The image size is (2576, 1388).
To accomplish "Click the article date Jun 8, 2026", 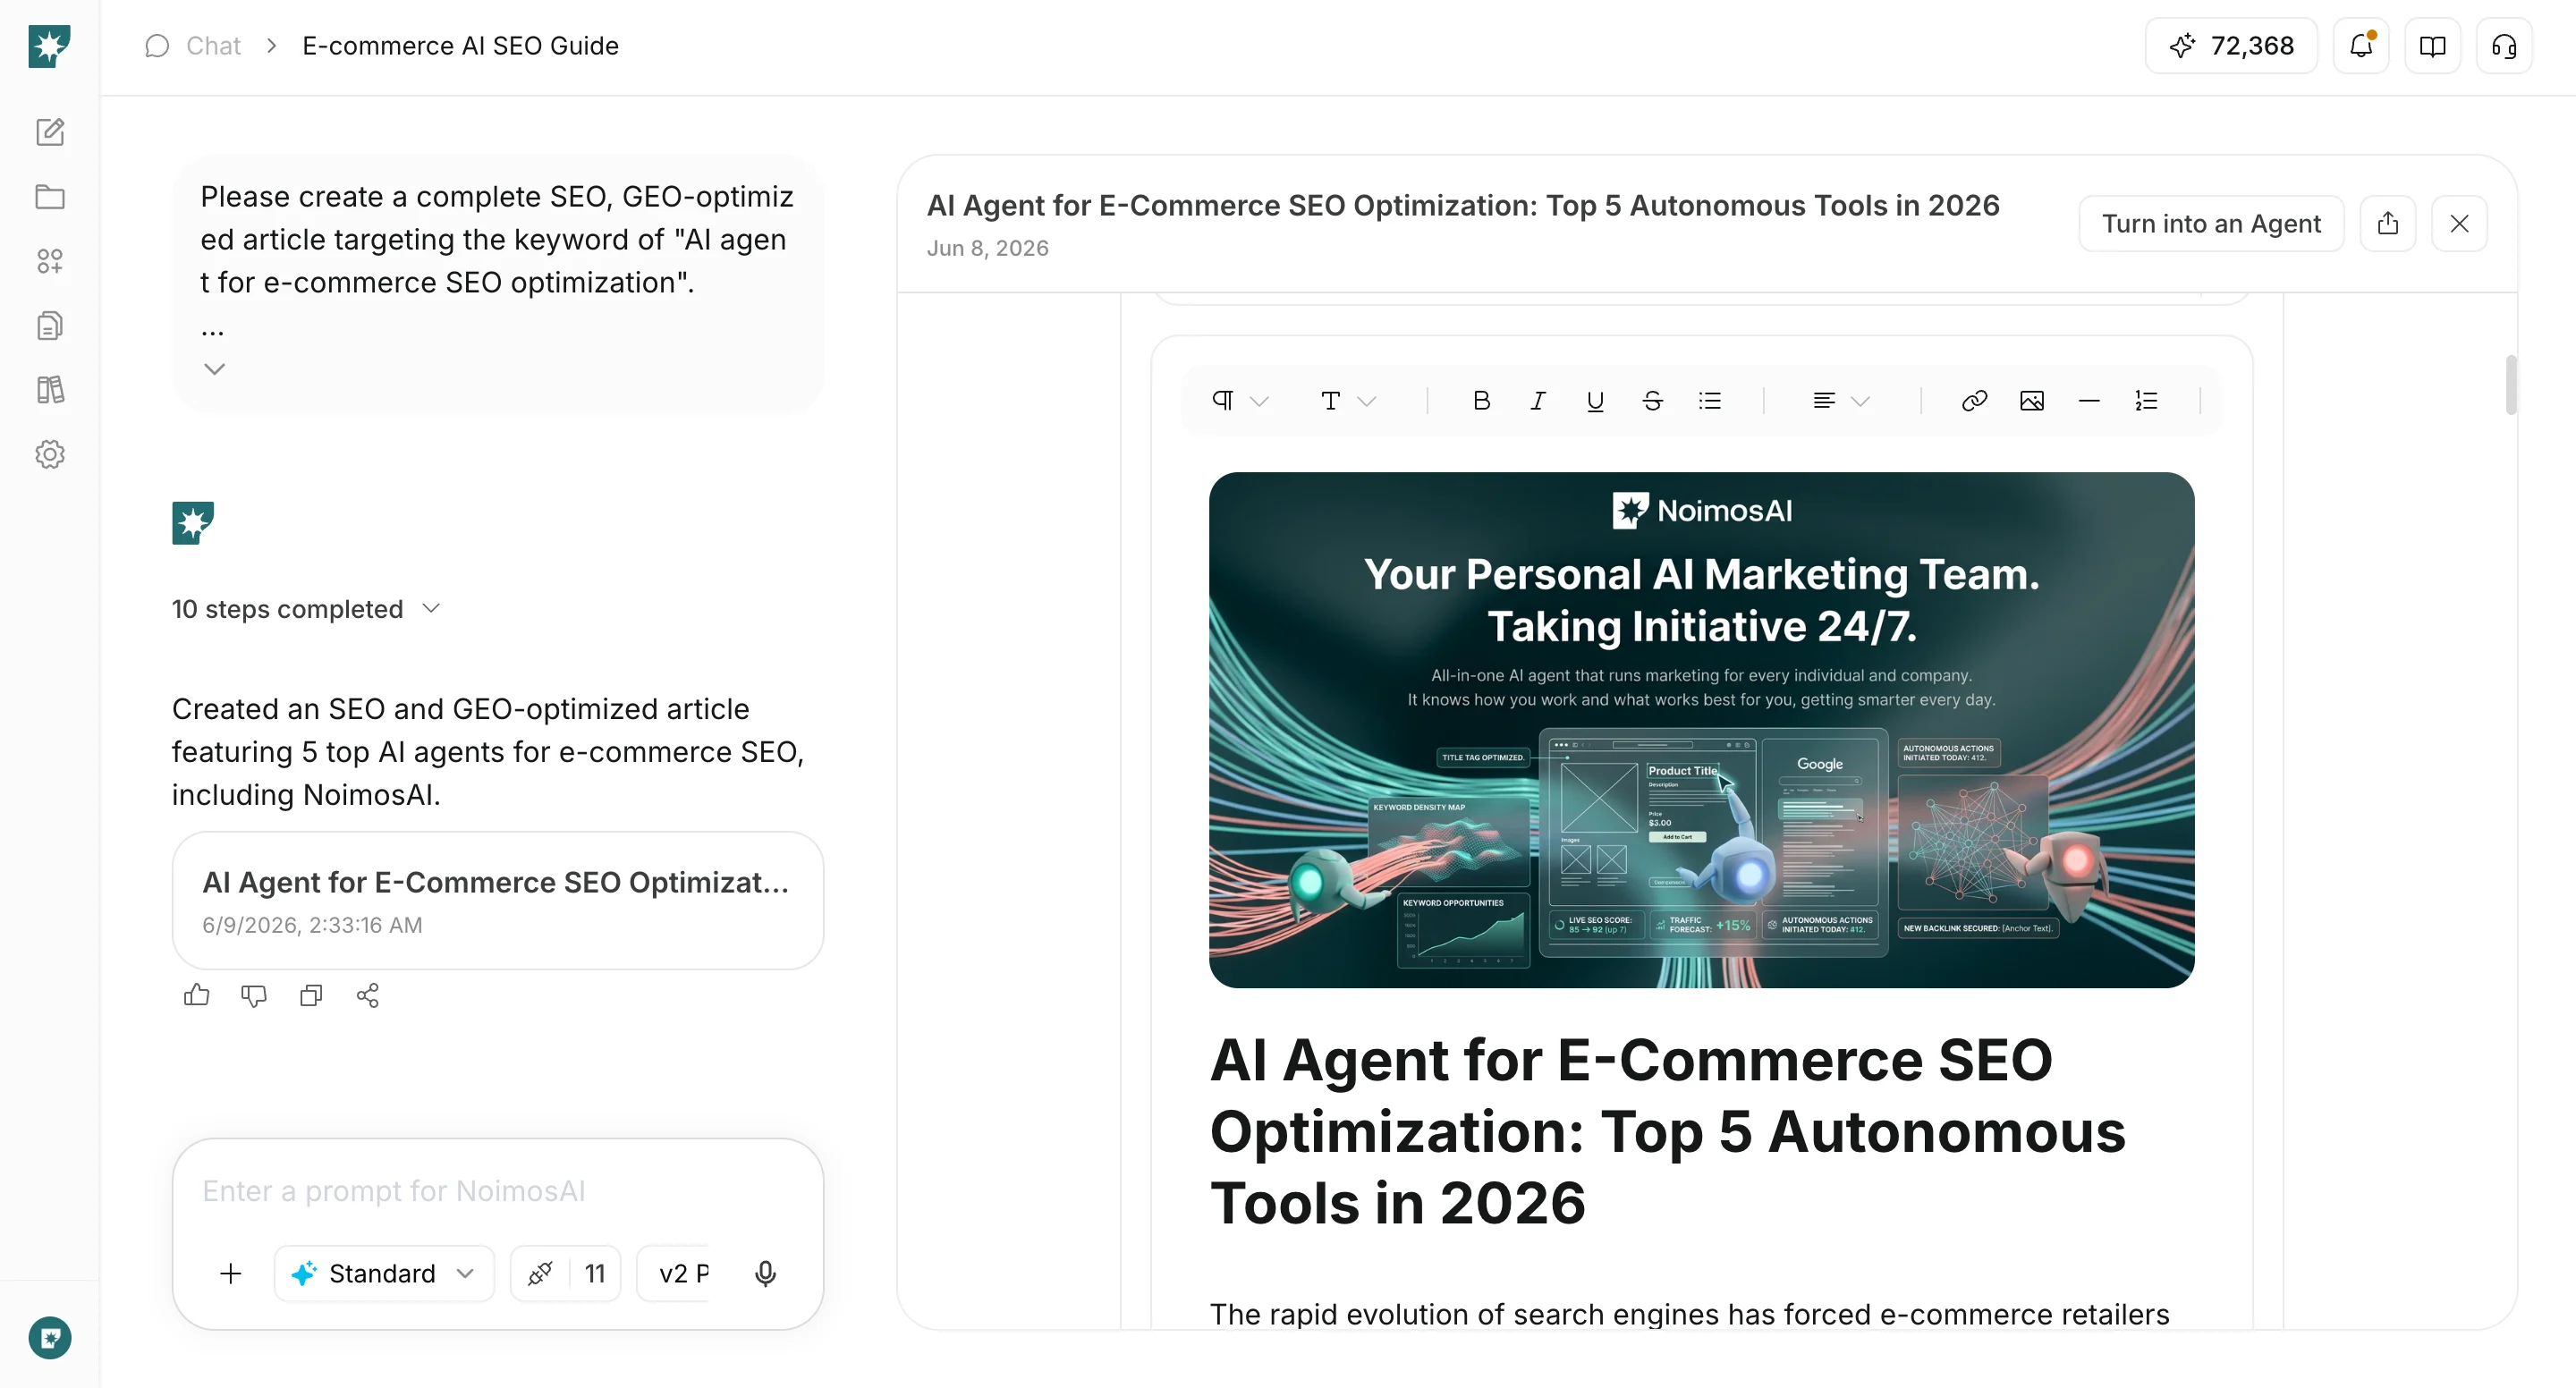I will pyautogui.click(x=987, y=248).
